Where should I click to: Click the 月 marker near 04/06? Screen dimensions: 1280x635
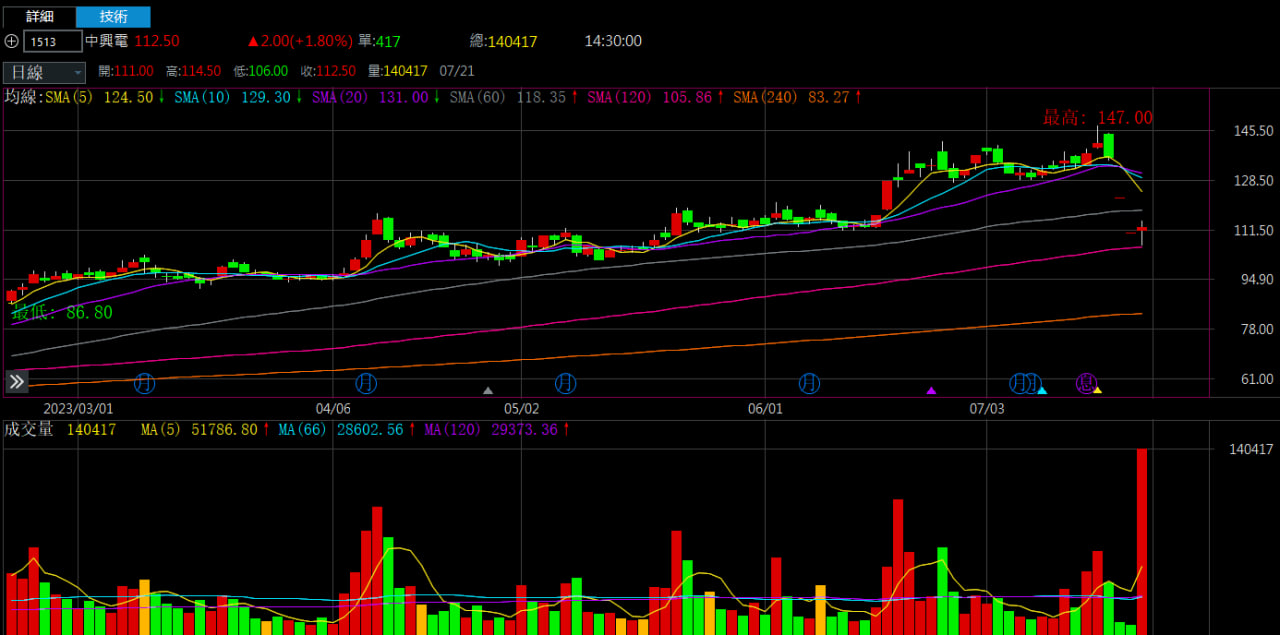pyautogui.click(x=367, y=382)
